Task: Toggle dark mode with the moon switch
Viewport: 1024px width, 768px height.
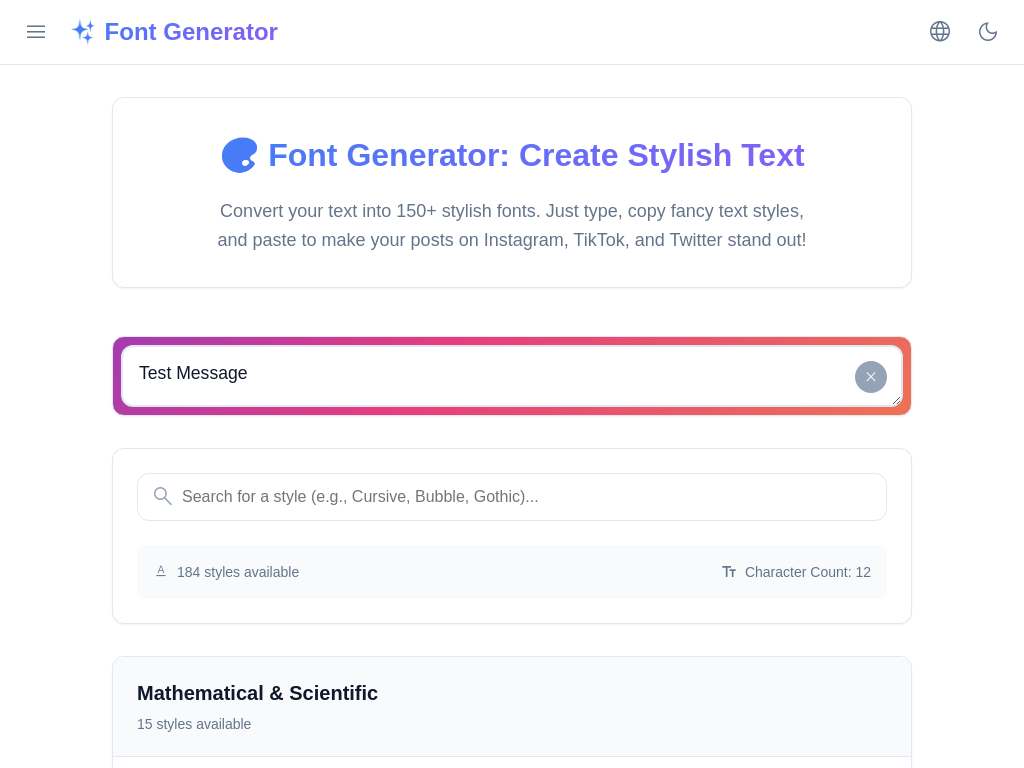Action: 988,31
